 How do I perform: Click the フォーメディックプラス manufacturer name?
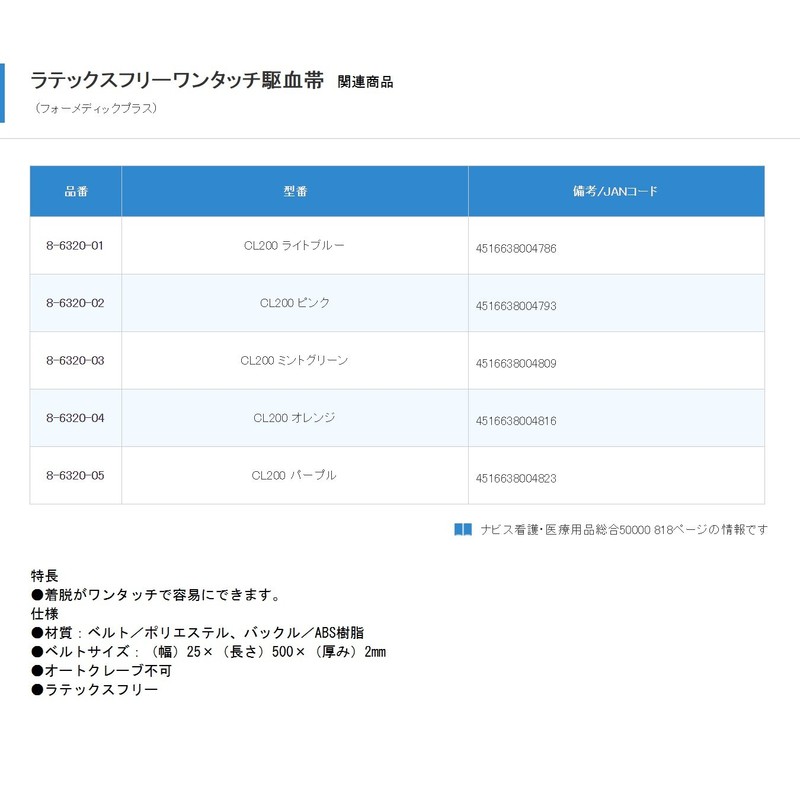click(x=96, y=108)
